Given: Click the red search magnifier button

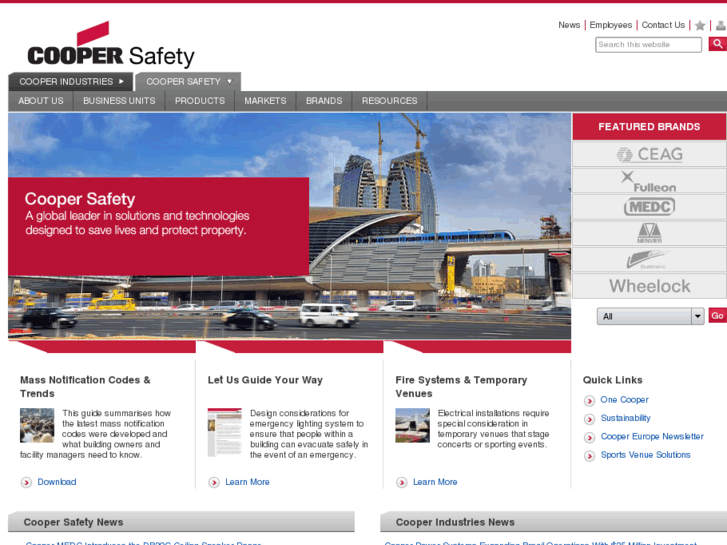Looking at the screenshot, I should (717, 44).
